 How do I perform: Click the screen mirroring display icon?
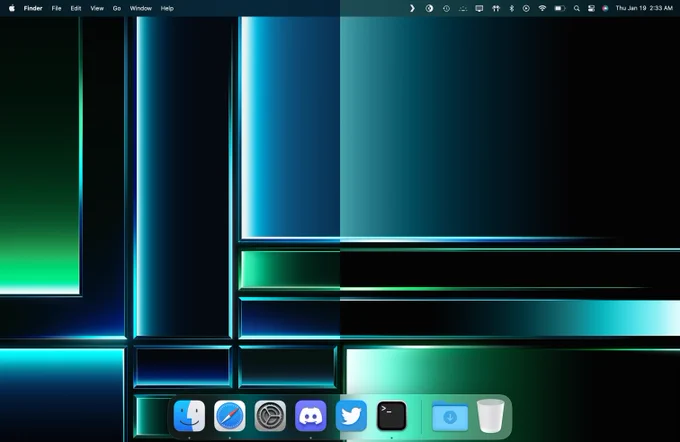pyautogui.click(x=479, y=8)
